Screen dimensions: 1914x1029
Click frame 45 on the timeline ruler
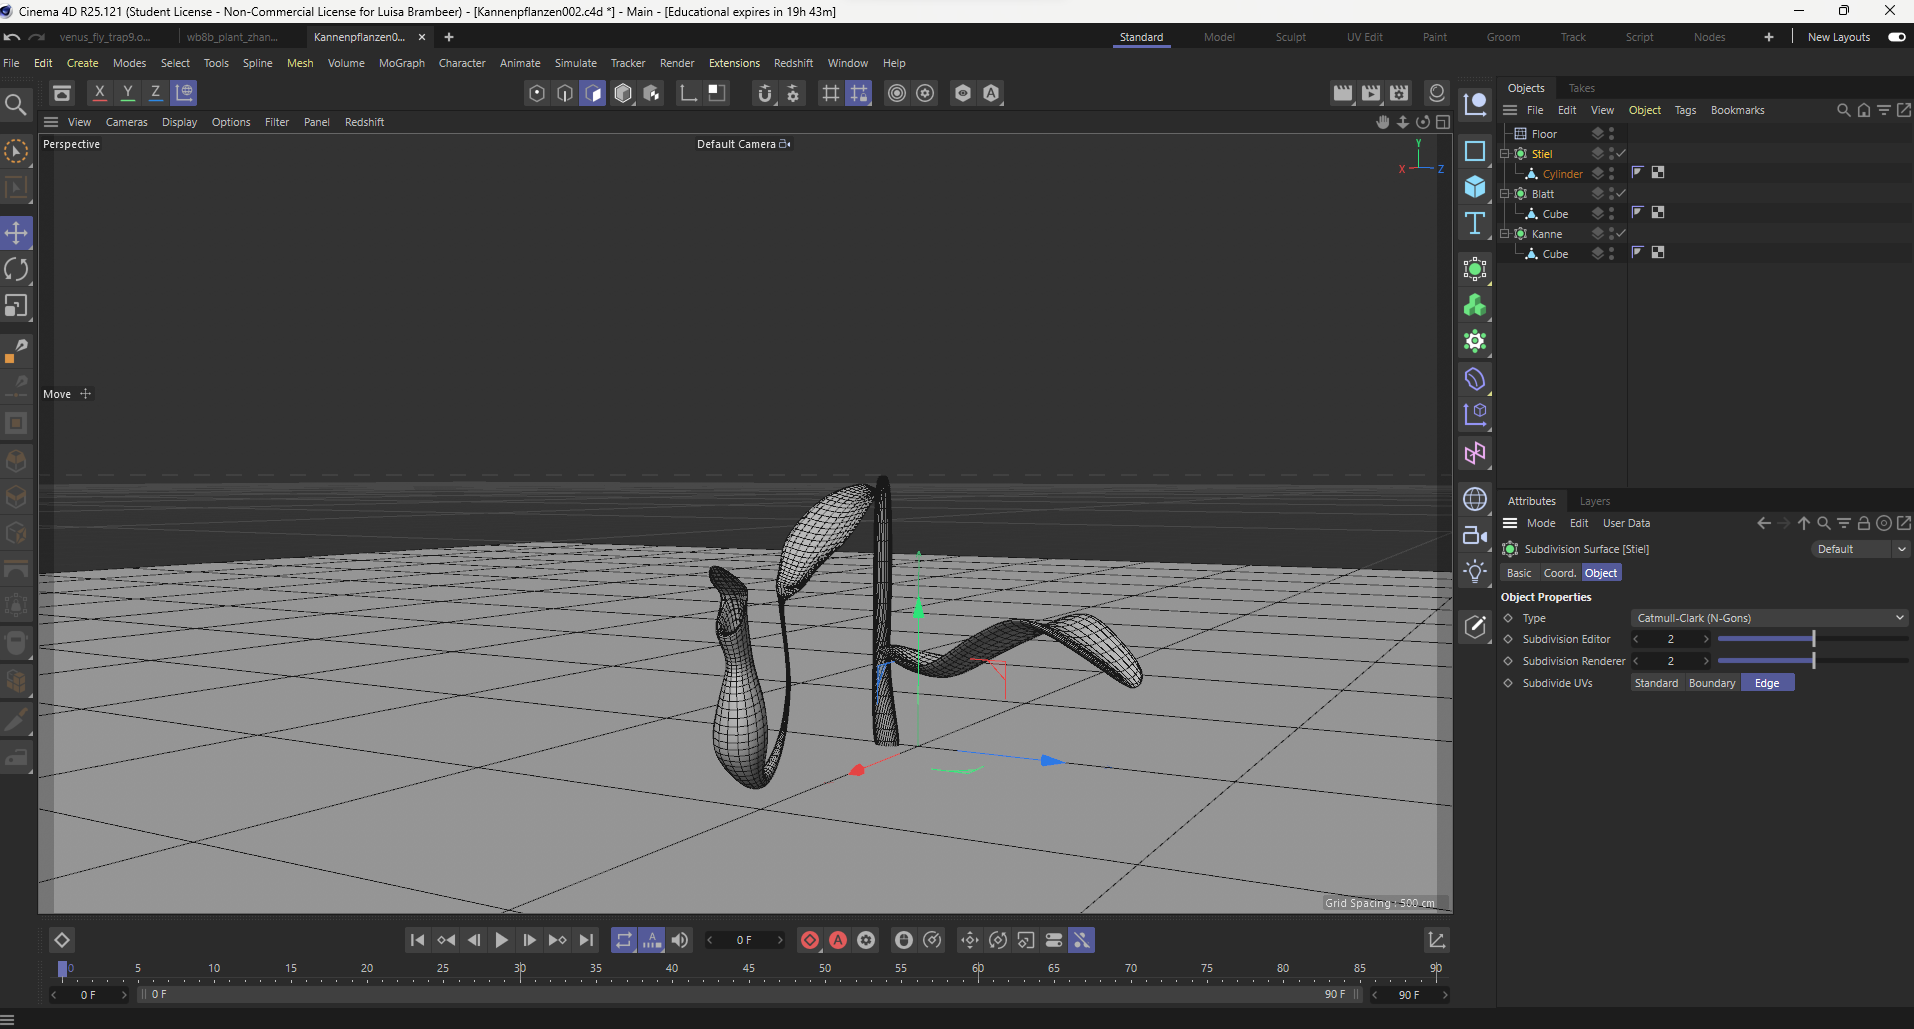pos(748,968)
